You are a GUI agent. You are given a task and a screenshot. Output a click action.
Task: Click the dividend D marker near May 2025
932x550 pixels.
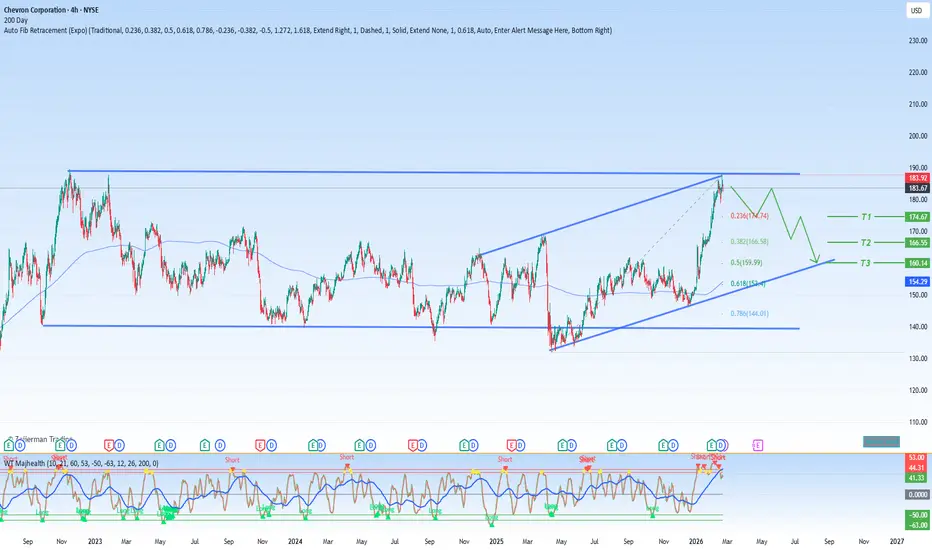572,445
